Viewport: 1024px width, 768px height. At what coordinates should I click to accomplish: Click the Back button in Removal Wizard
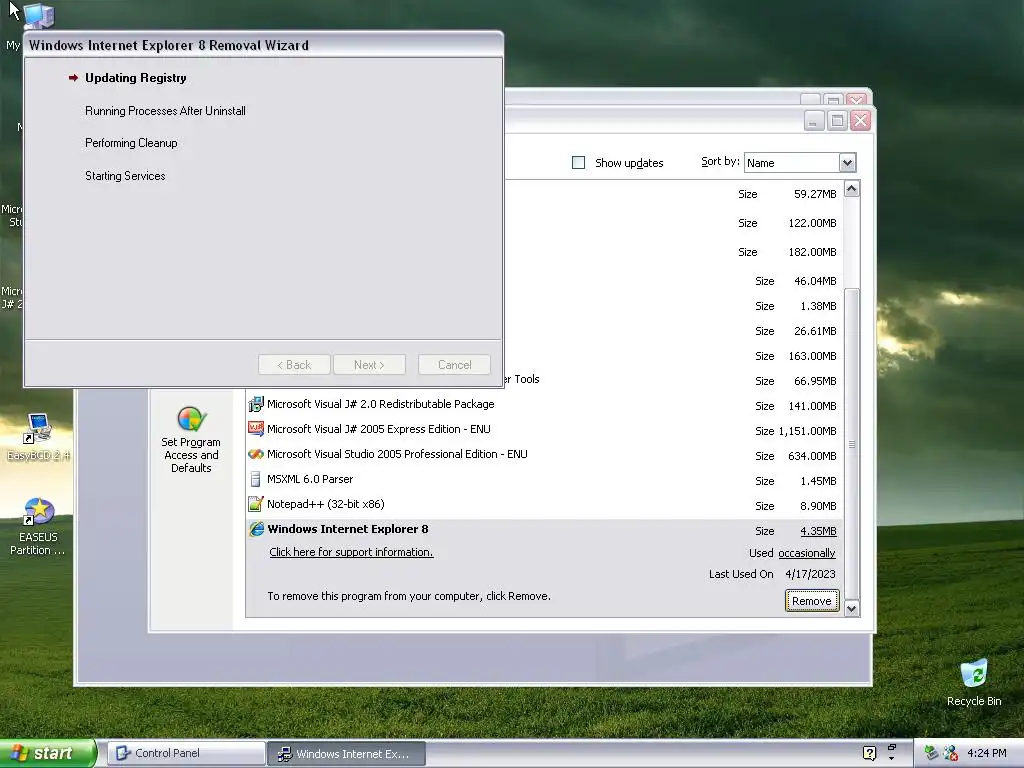tap(294, 365)
